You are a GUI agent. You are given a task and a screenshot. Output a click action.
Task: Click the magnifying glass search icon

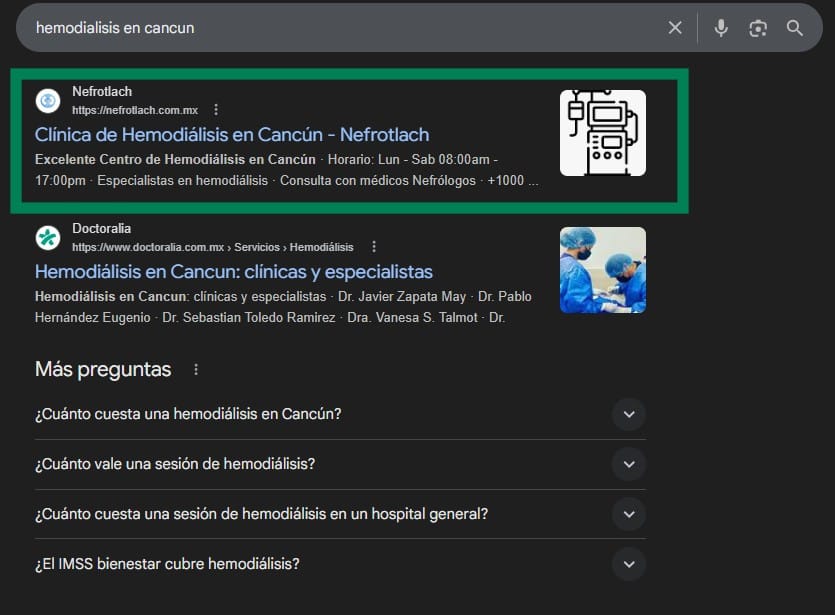[795, 28]
